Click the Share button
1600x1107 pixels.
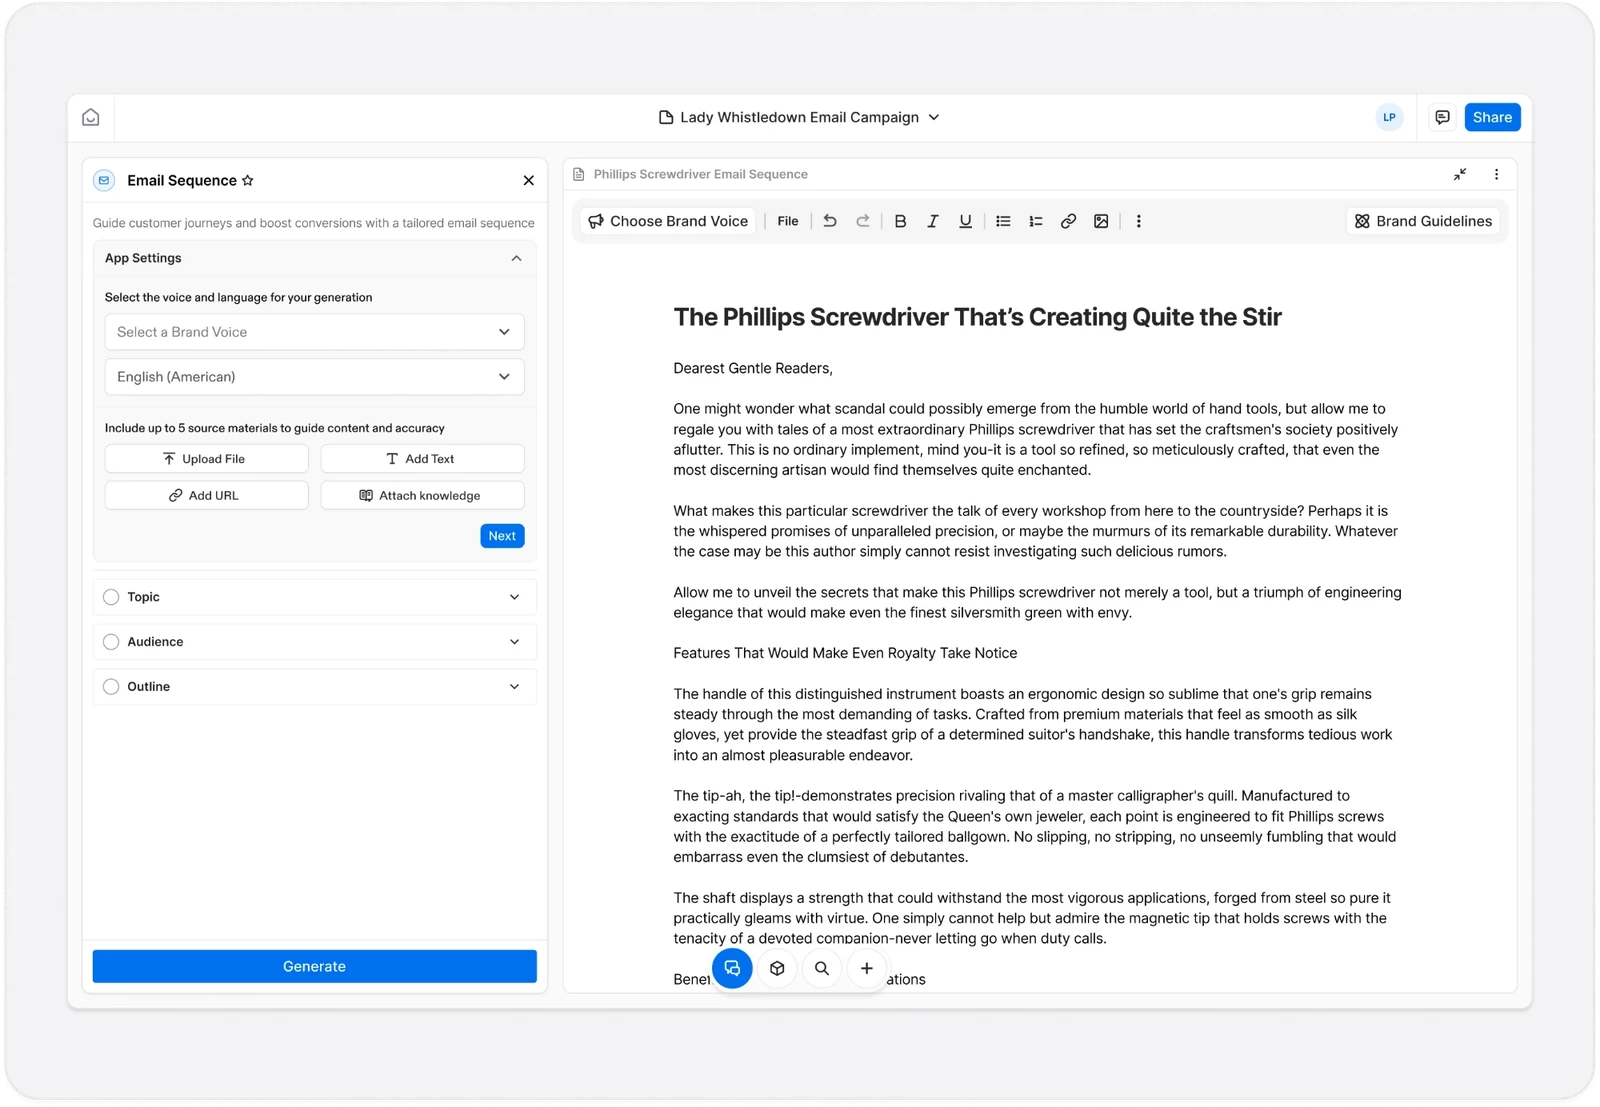1492,117
